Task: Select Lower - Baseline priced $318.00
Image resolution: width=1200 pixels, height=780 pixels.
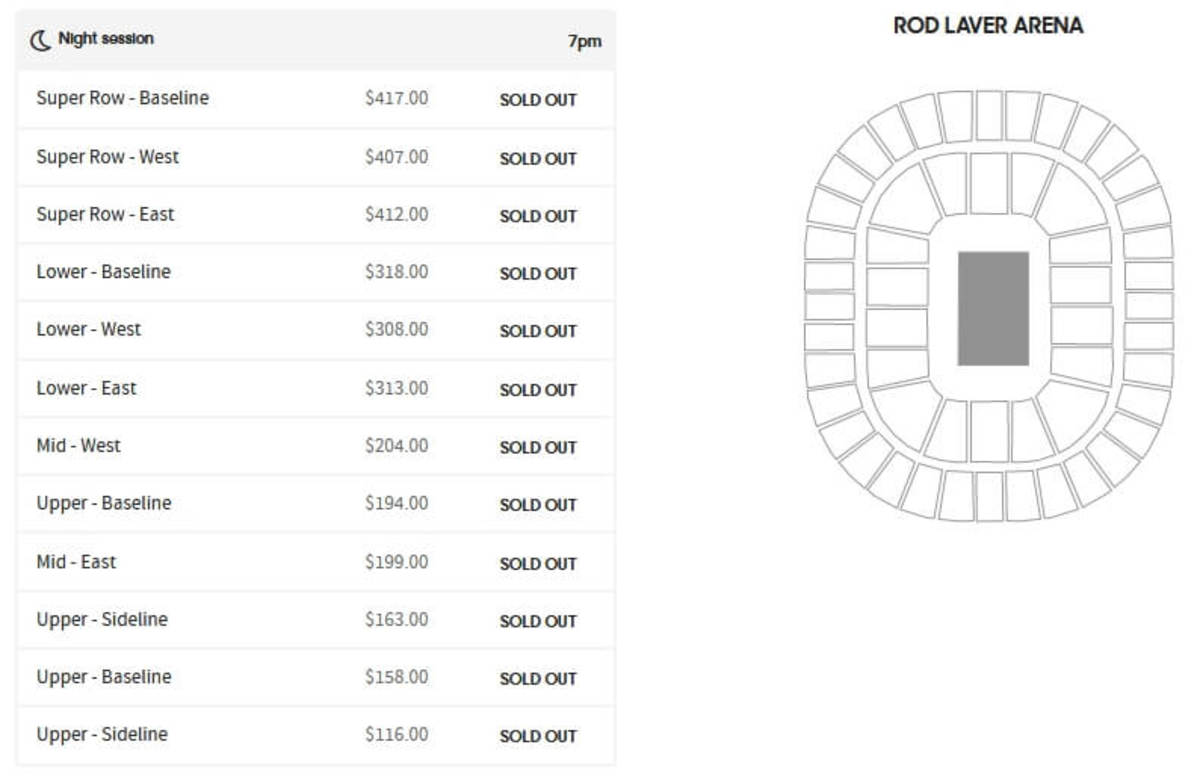Action: 315,272
